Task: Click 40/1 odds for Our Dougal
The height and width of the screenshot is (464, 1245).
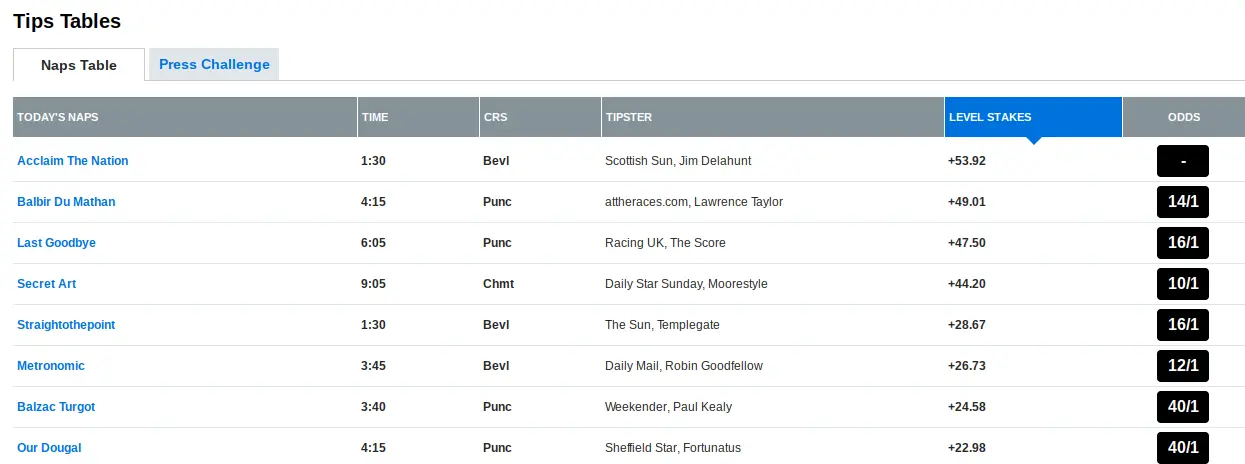Action: pos(1183,448)
